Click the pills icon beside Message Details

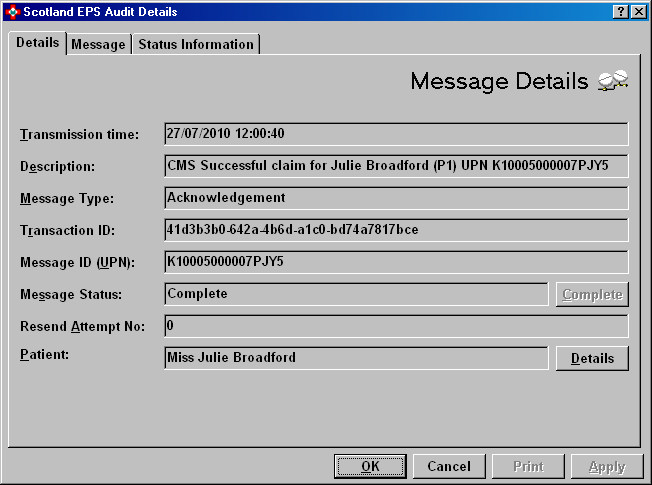coord(612,81)
